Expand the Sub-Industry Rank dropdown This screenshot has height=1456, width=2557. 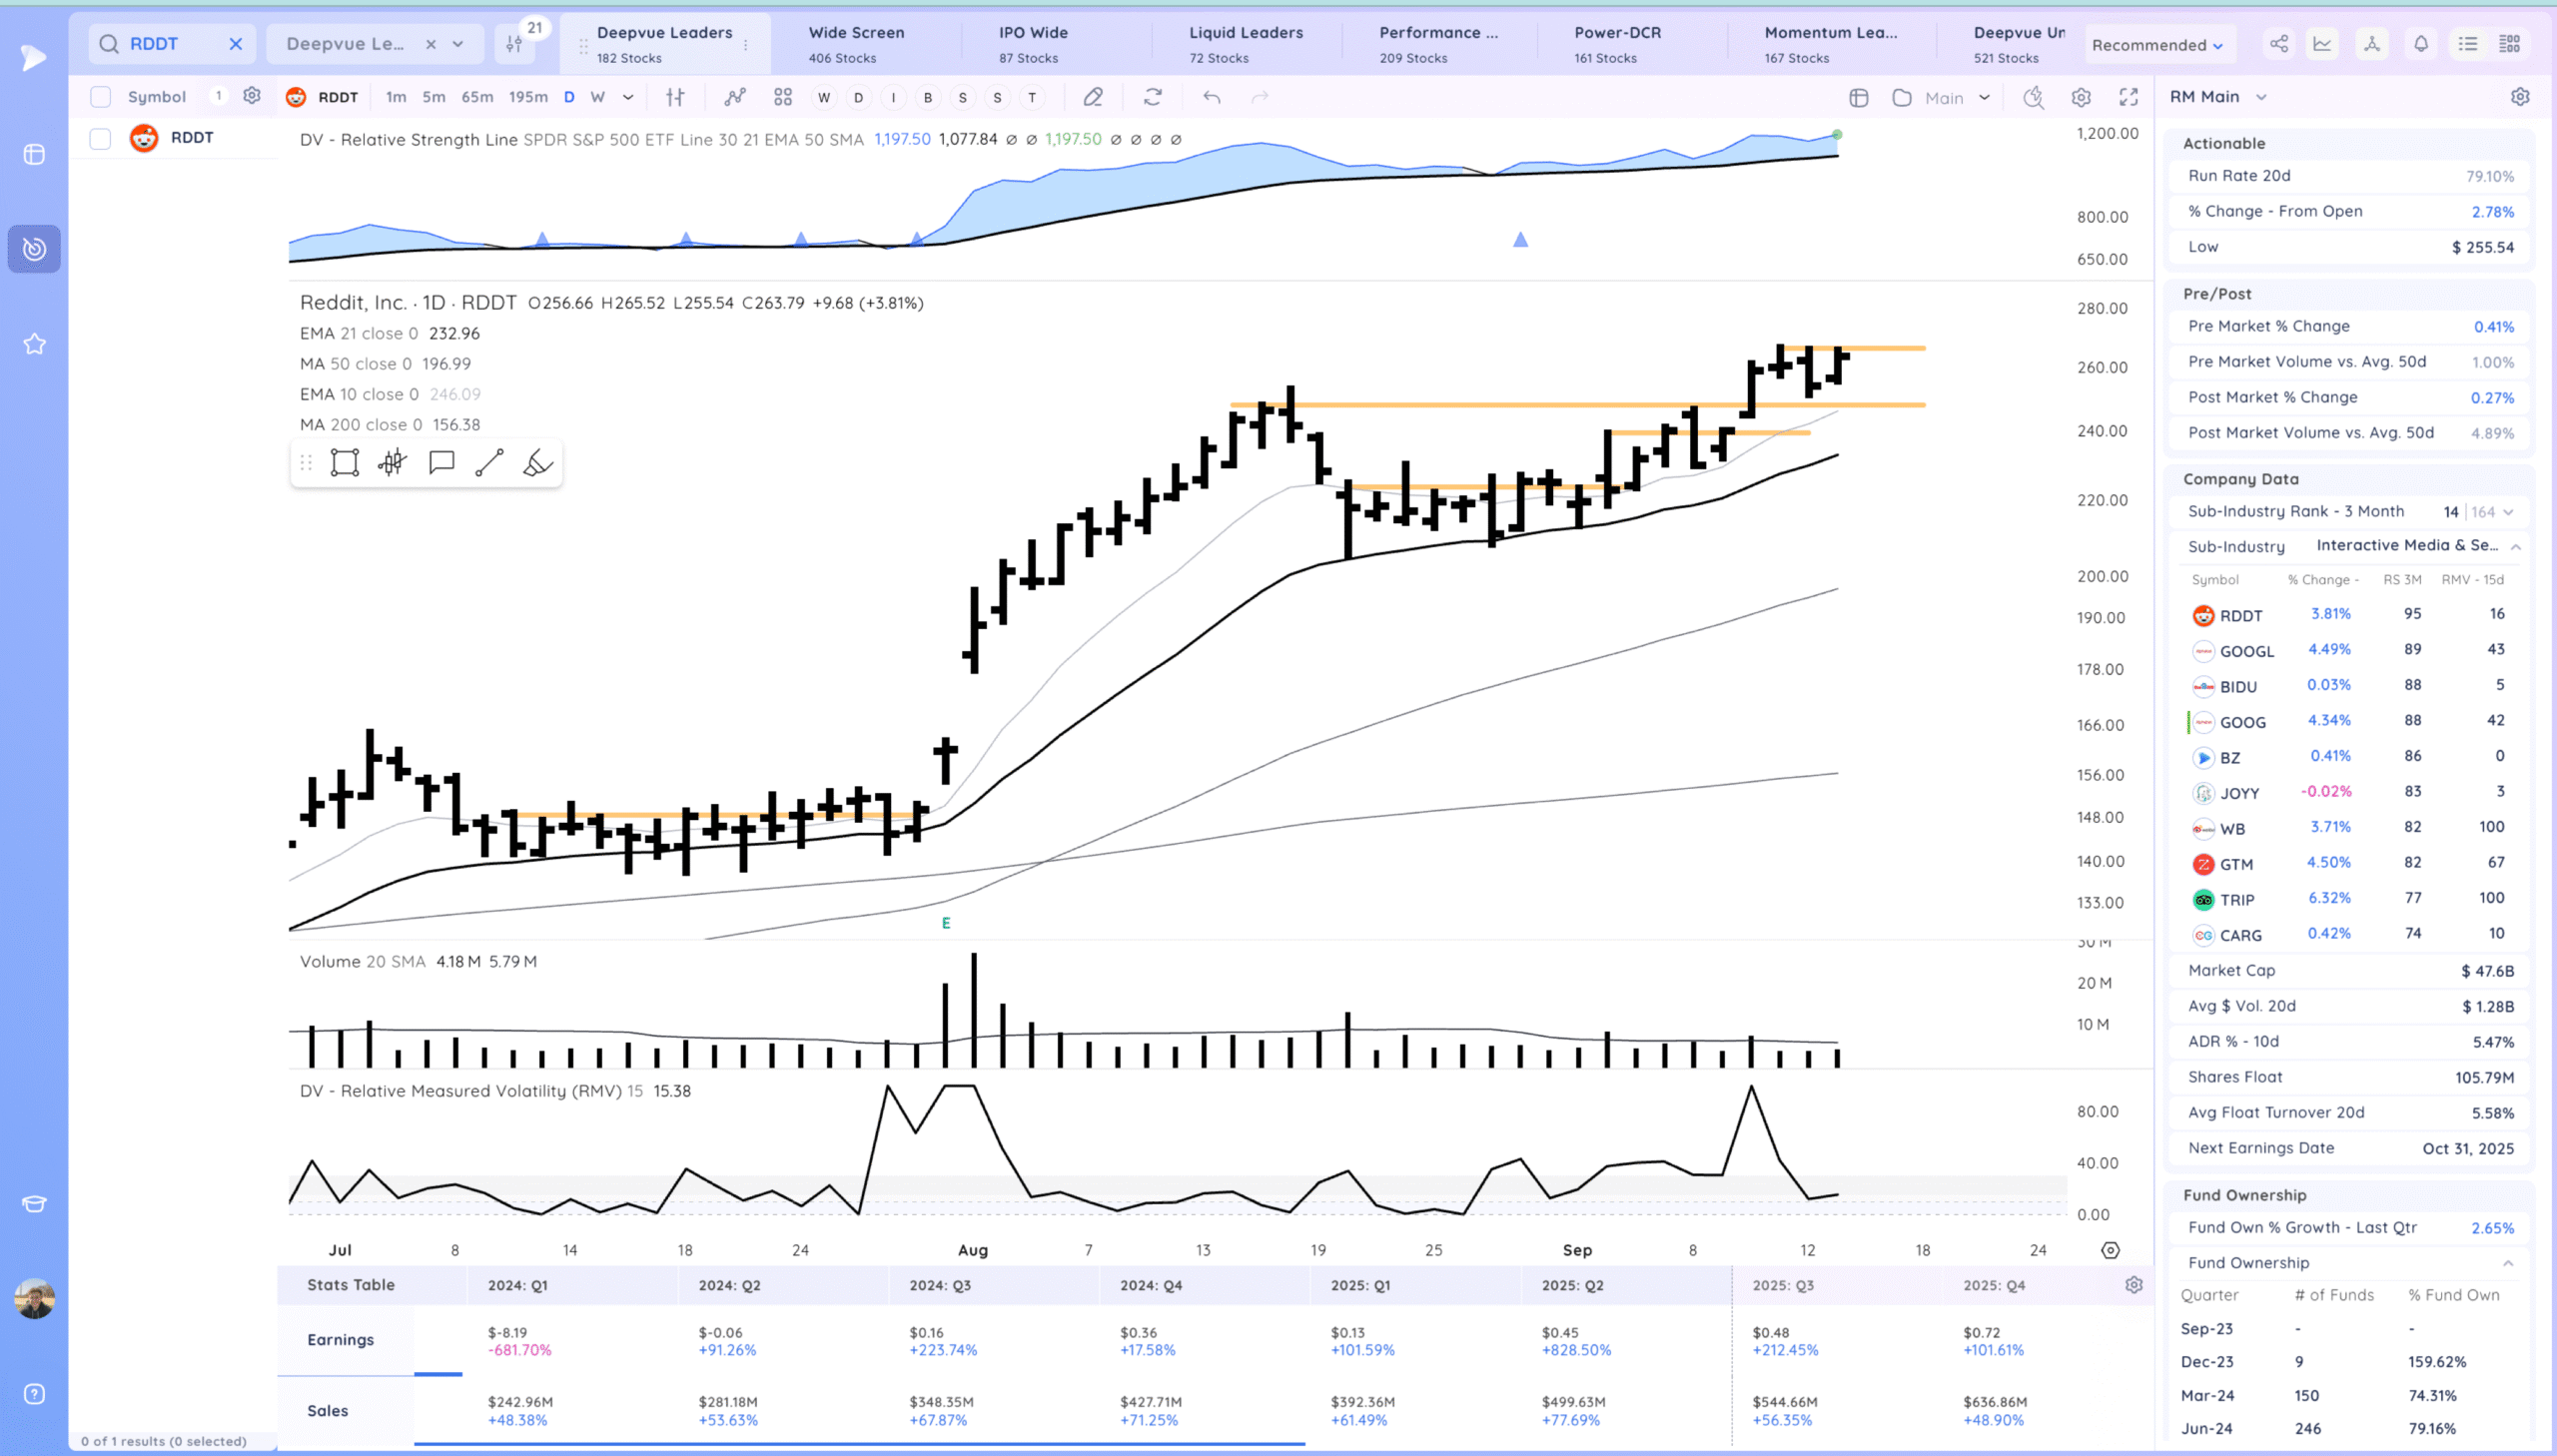2508,512
